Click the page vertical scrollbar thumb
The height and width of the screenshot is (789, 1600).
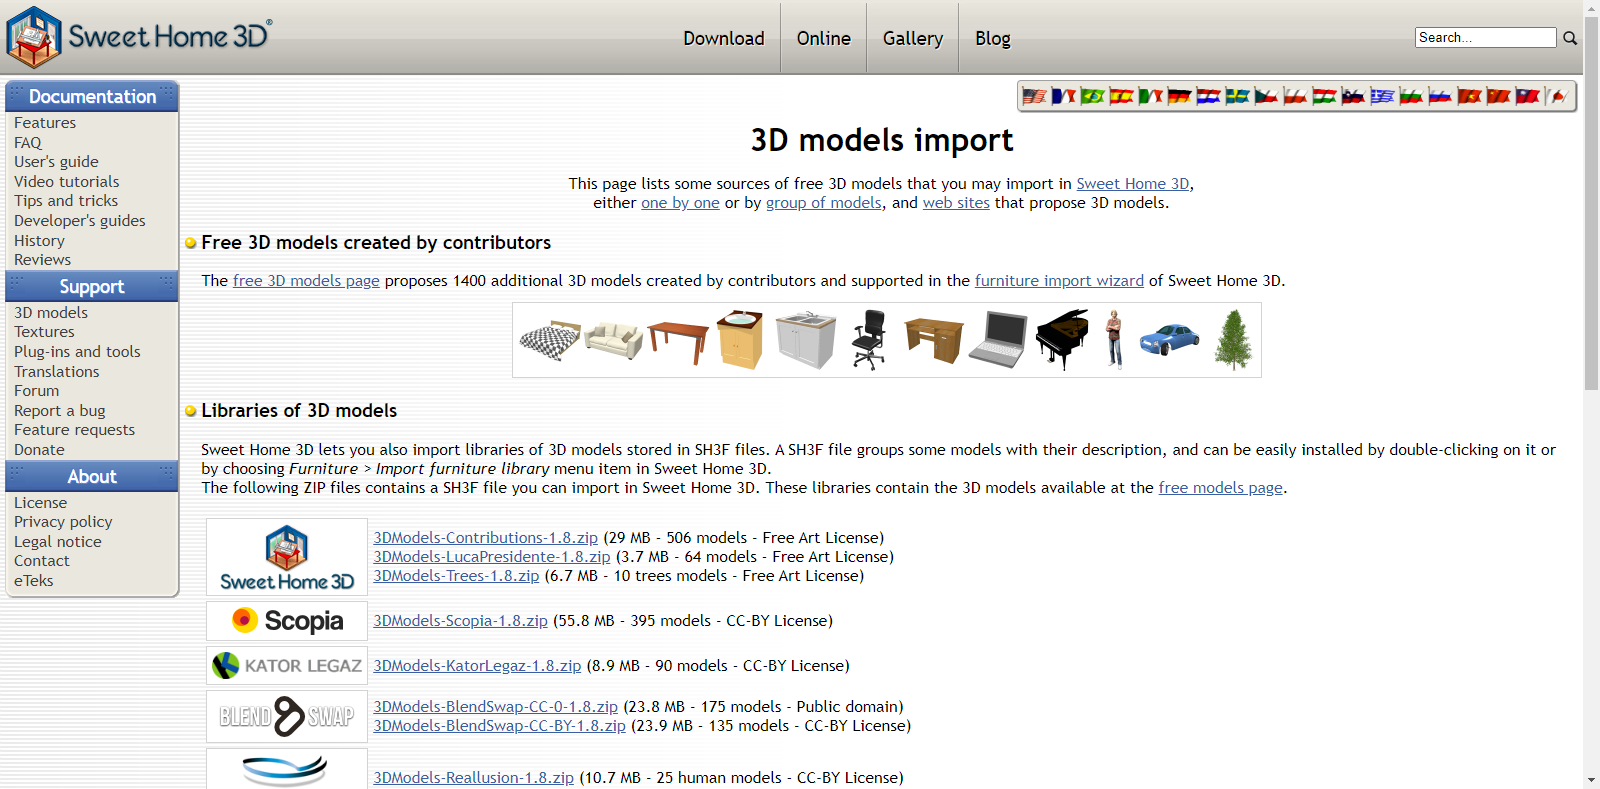pyautogui.click(x=1592, y=205)
